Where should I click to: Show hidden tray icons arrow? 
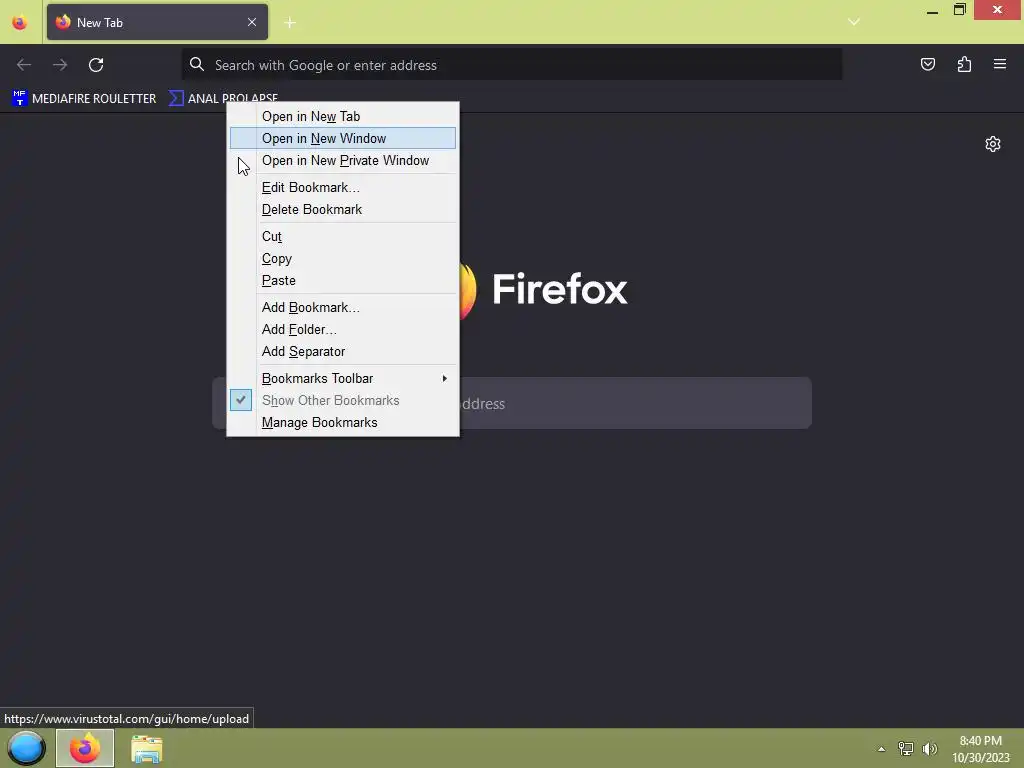point(881,749)
